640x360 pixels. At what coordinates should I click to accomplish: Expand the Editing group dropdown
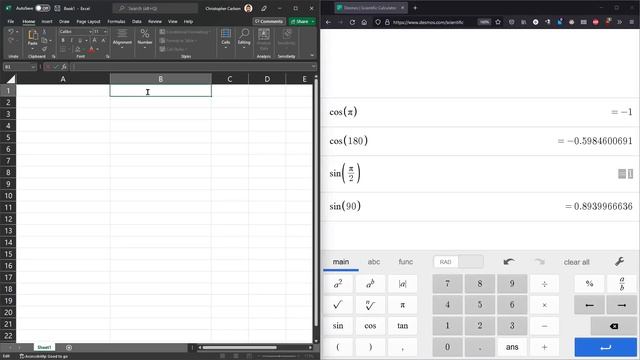click(244, 48)
